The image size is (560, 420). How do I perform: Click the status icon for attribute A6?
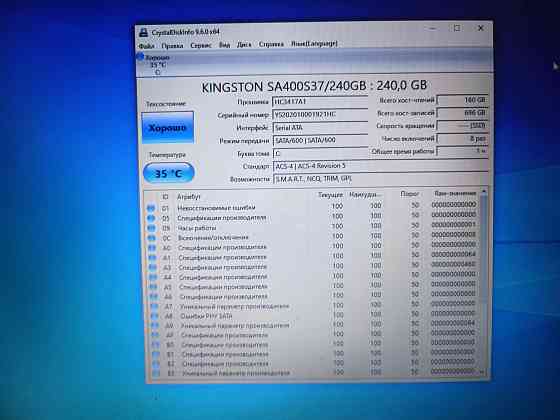click(x=154, y=296)
